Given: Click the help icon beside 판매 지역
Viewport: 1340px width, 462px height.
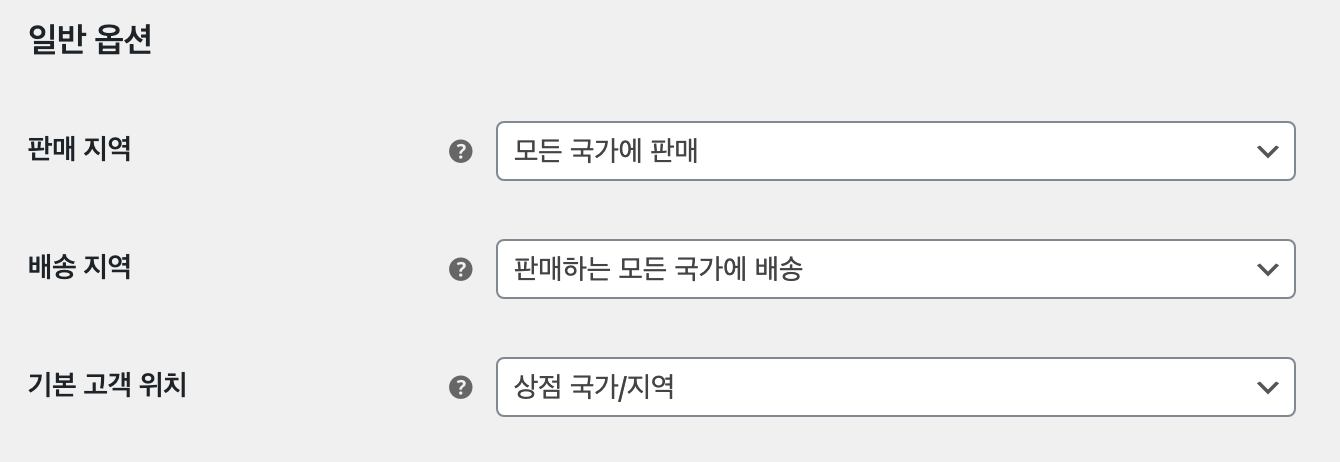Looking at the screenshot, I should coord(460,151).
